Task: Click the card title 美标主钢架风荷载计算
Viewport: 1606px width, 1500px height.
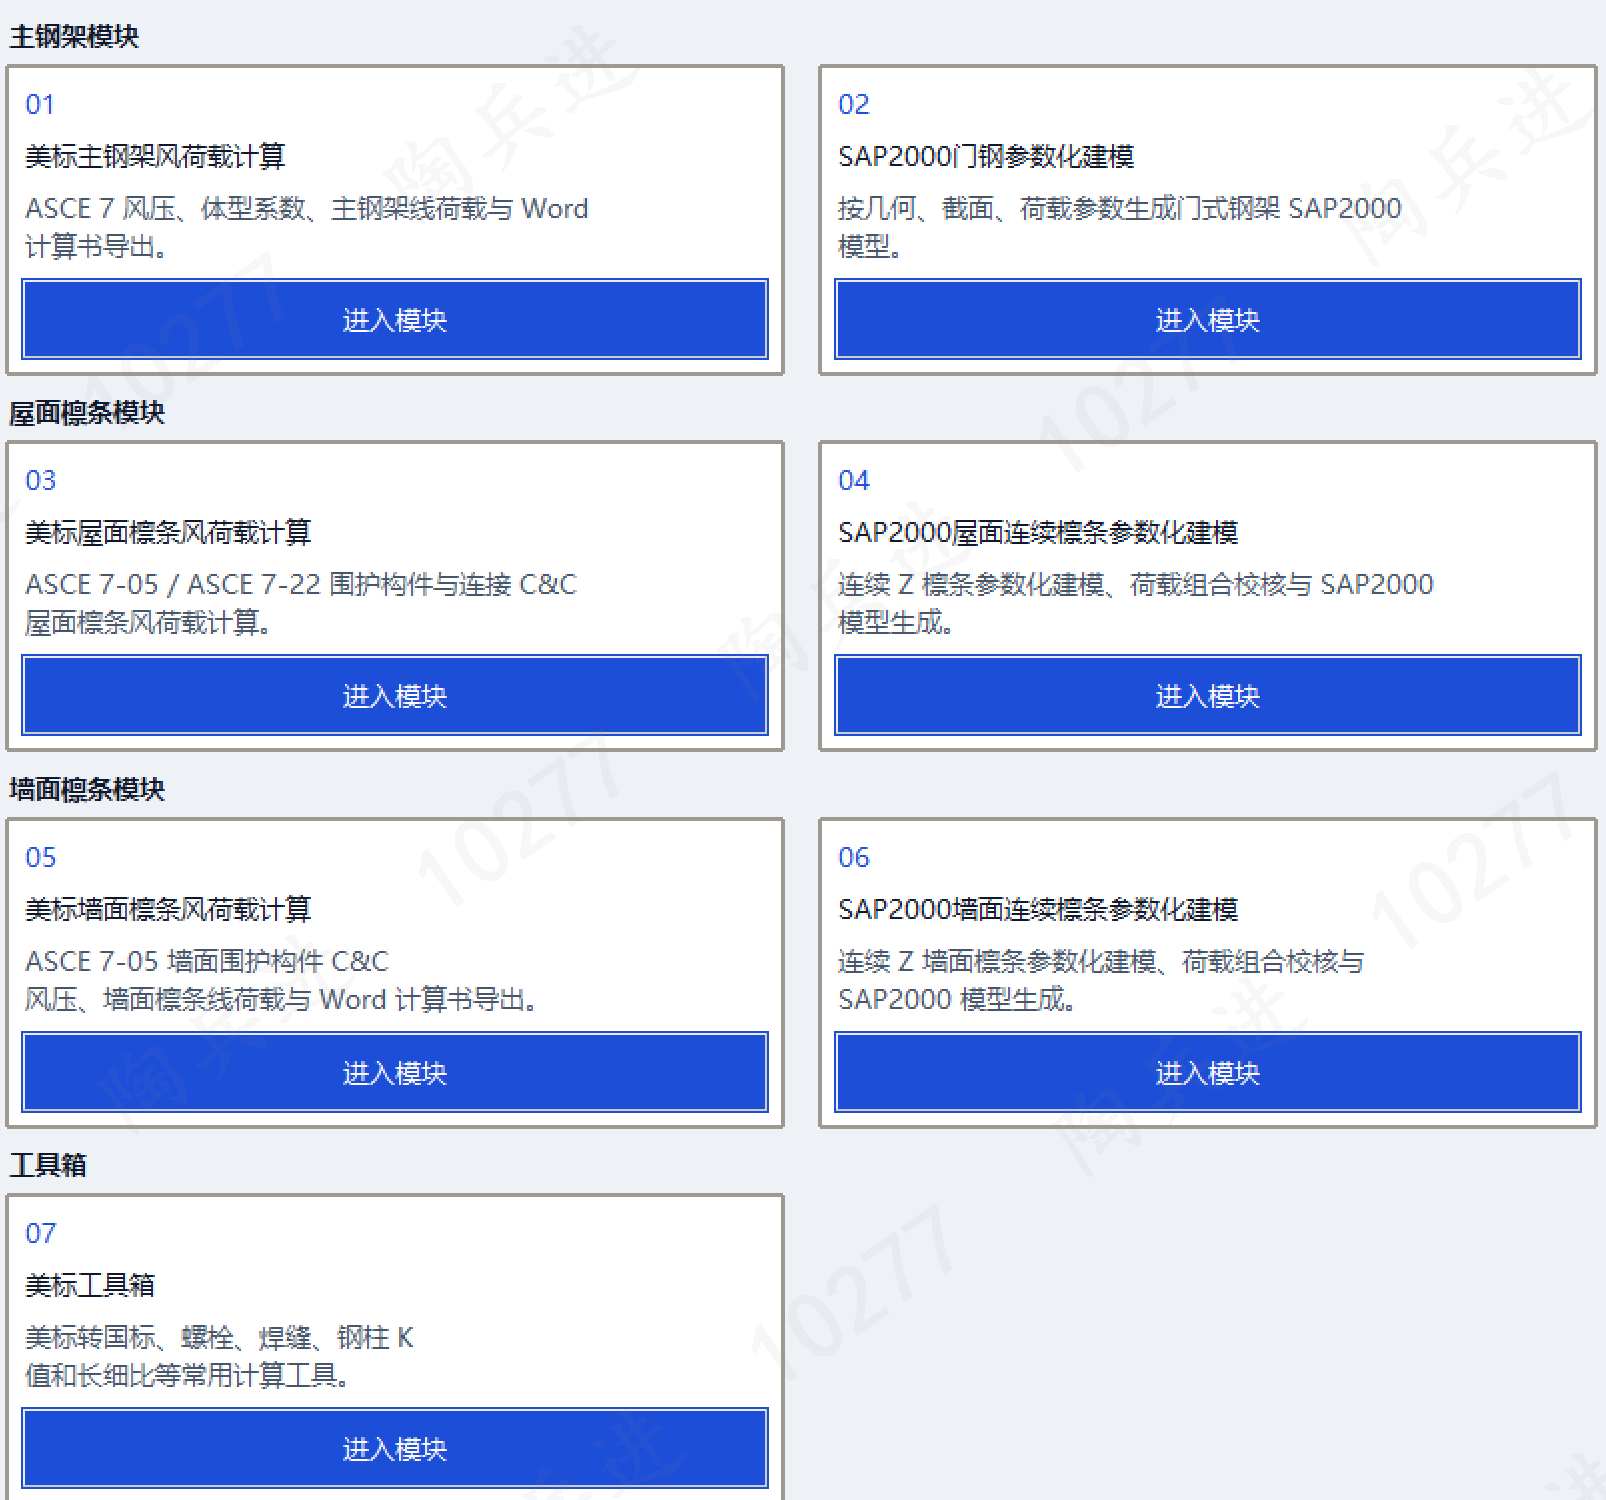Action: click(155, 157)
